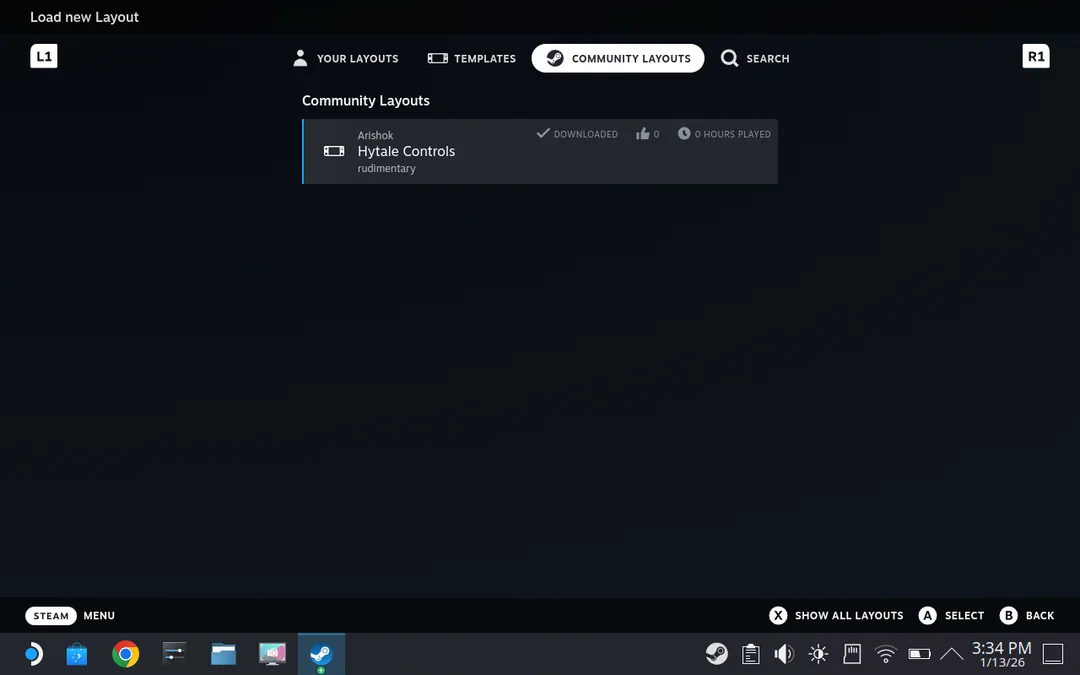Open the screen brightness tray icon

[x=818, y=654]
